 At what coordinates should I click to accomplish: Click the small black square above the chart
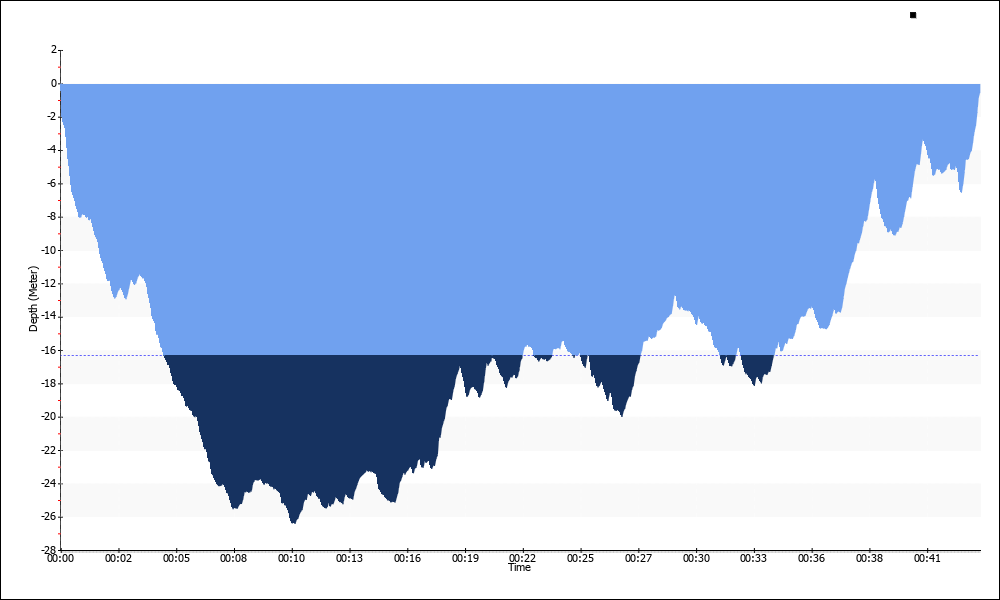913,15
